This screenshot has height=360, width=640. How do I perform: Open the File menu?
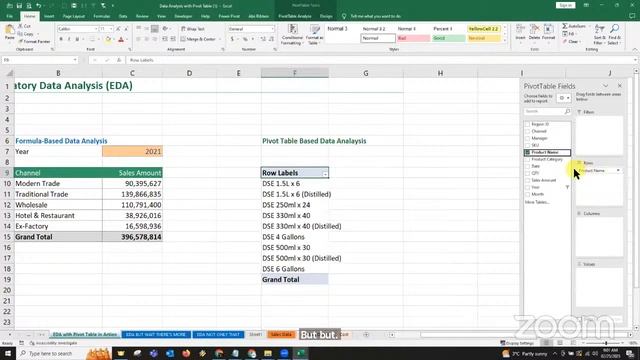(x=9, y=16)
